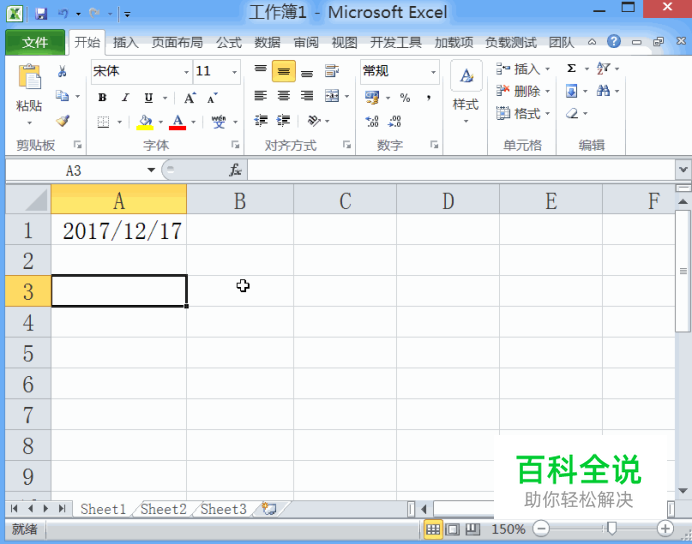Image resolution: width=692 pixels, height=544 pixels.
Task: Open the font name 宋体 dropdown
Action: [186, 71]
